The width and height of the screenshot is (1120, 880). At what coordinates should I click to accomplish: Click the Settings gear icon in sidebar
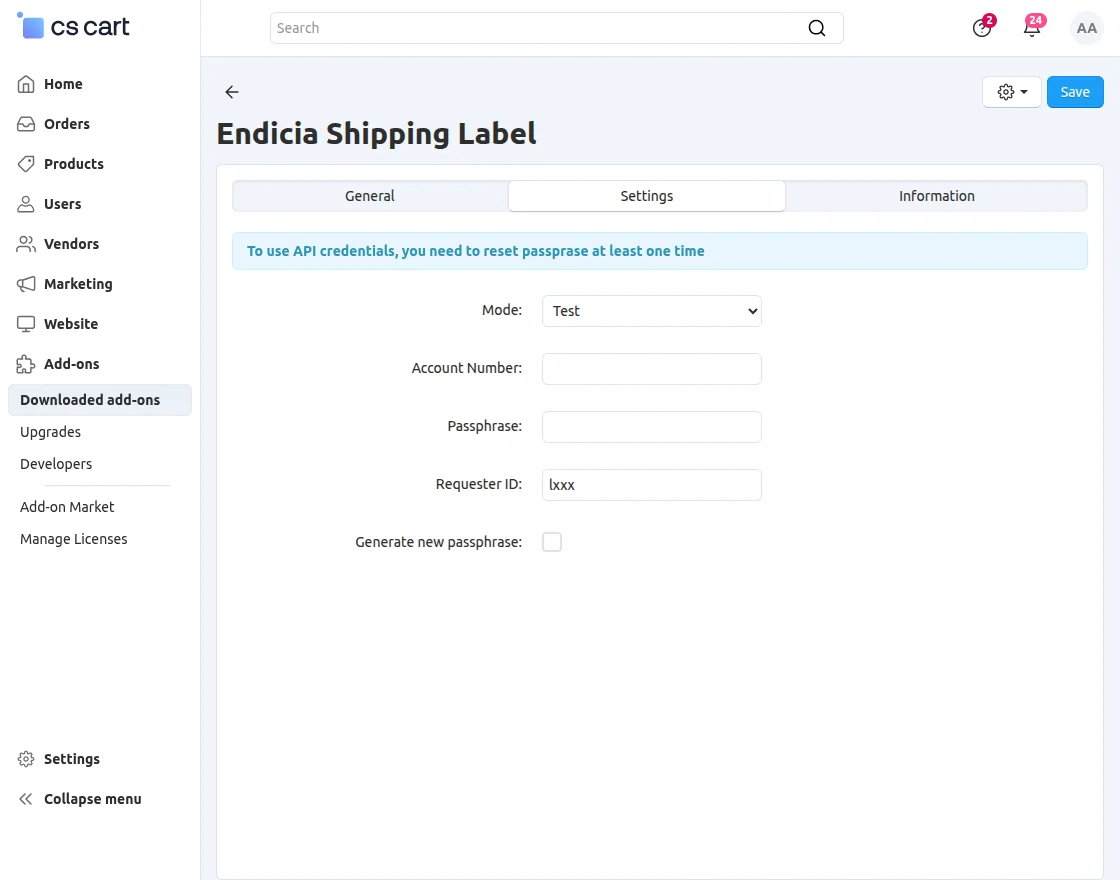(26, 759)
